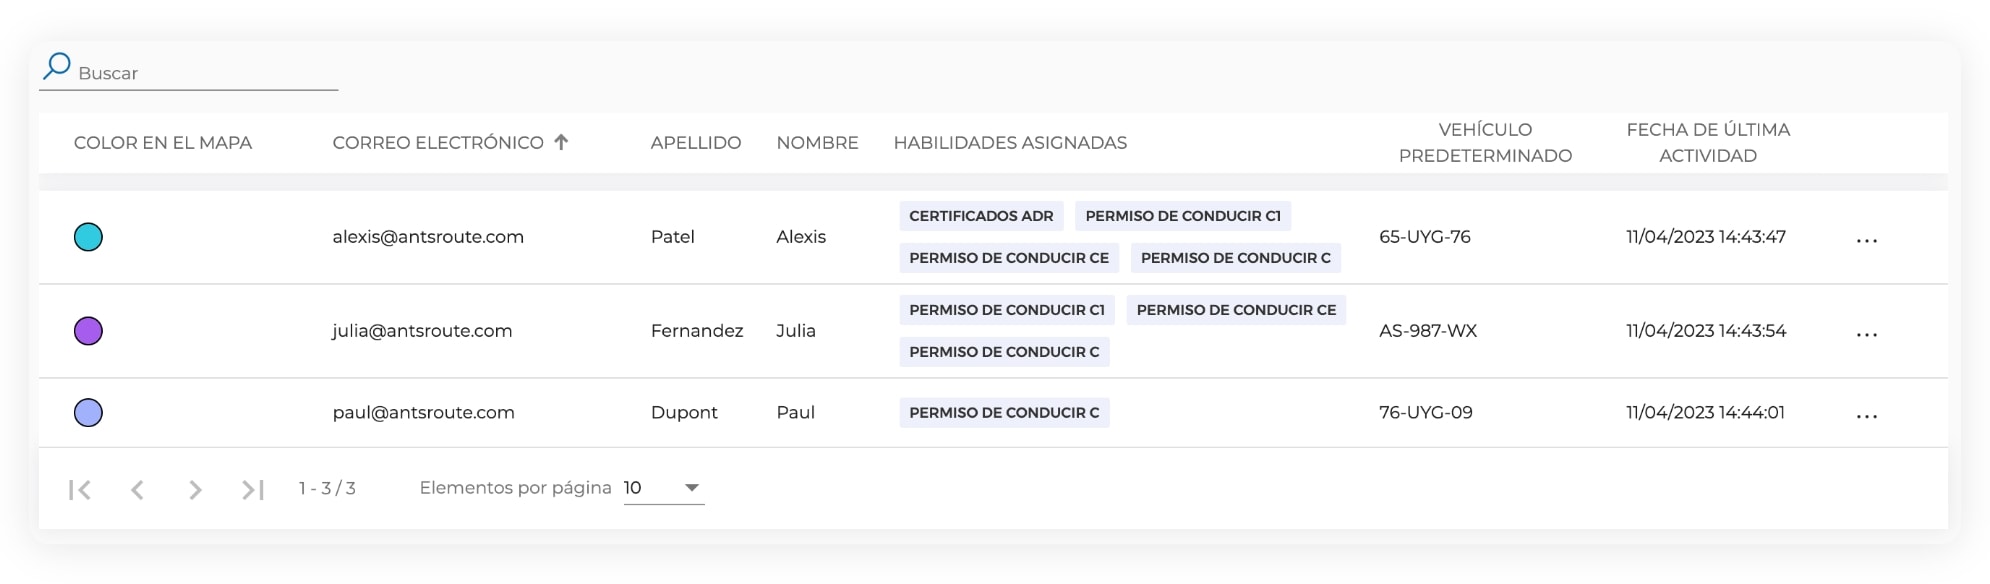Click the search magnifier icon
The height and width of the screenshot is (584, 1990).
(x=57, y=66)
